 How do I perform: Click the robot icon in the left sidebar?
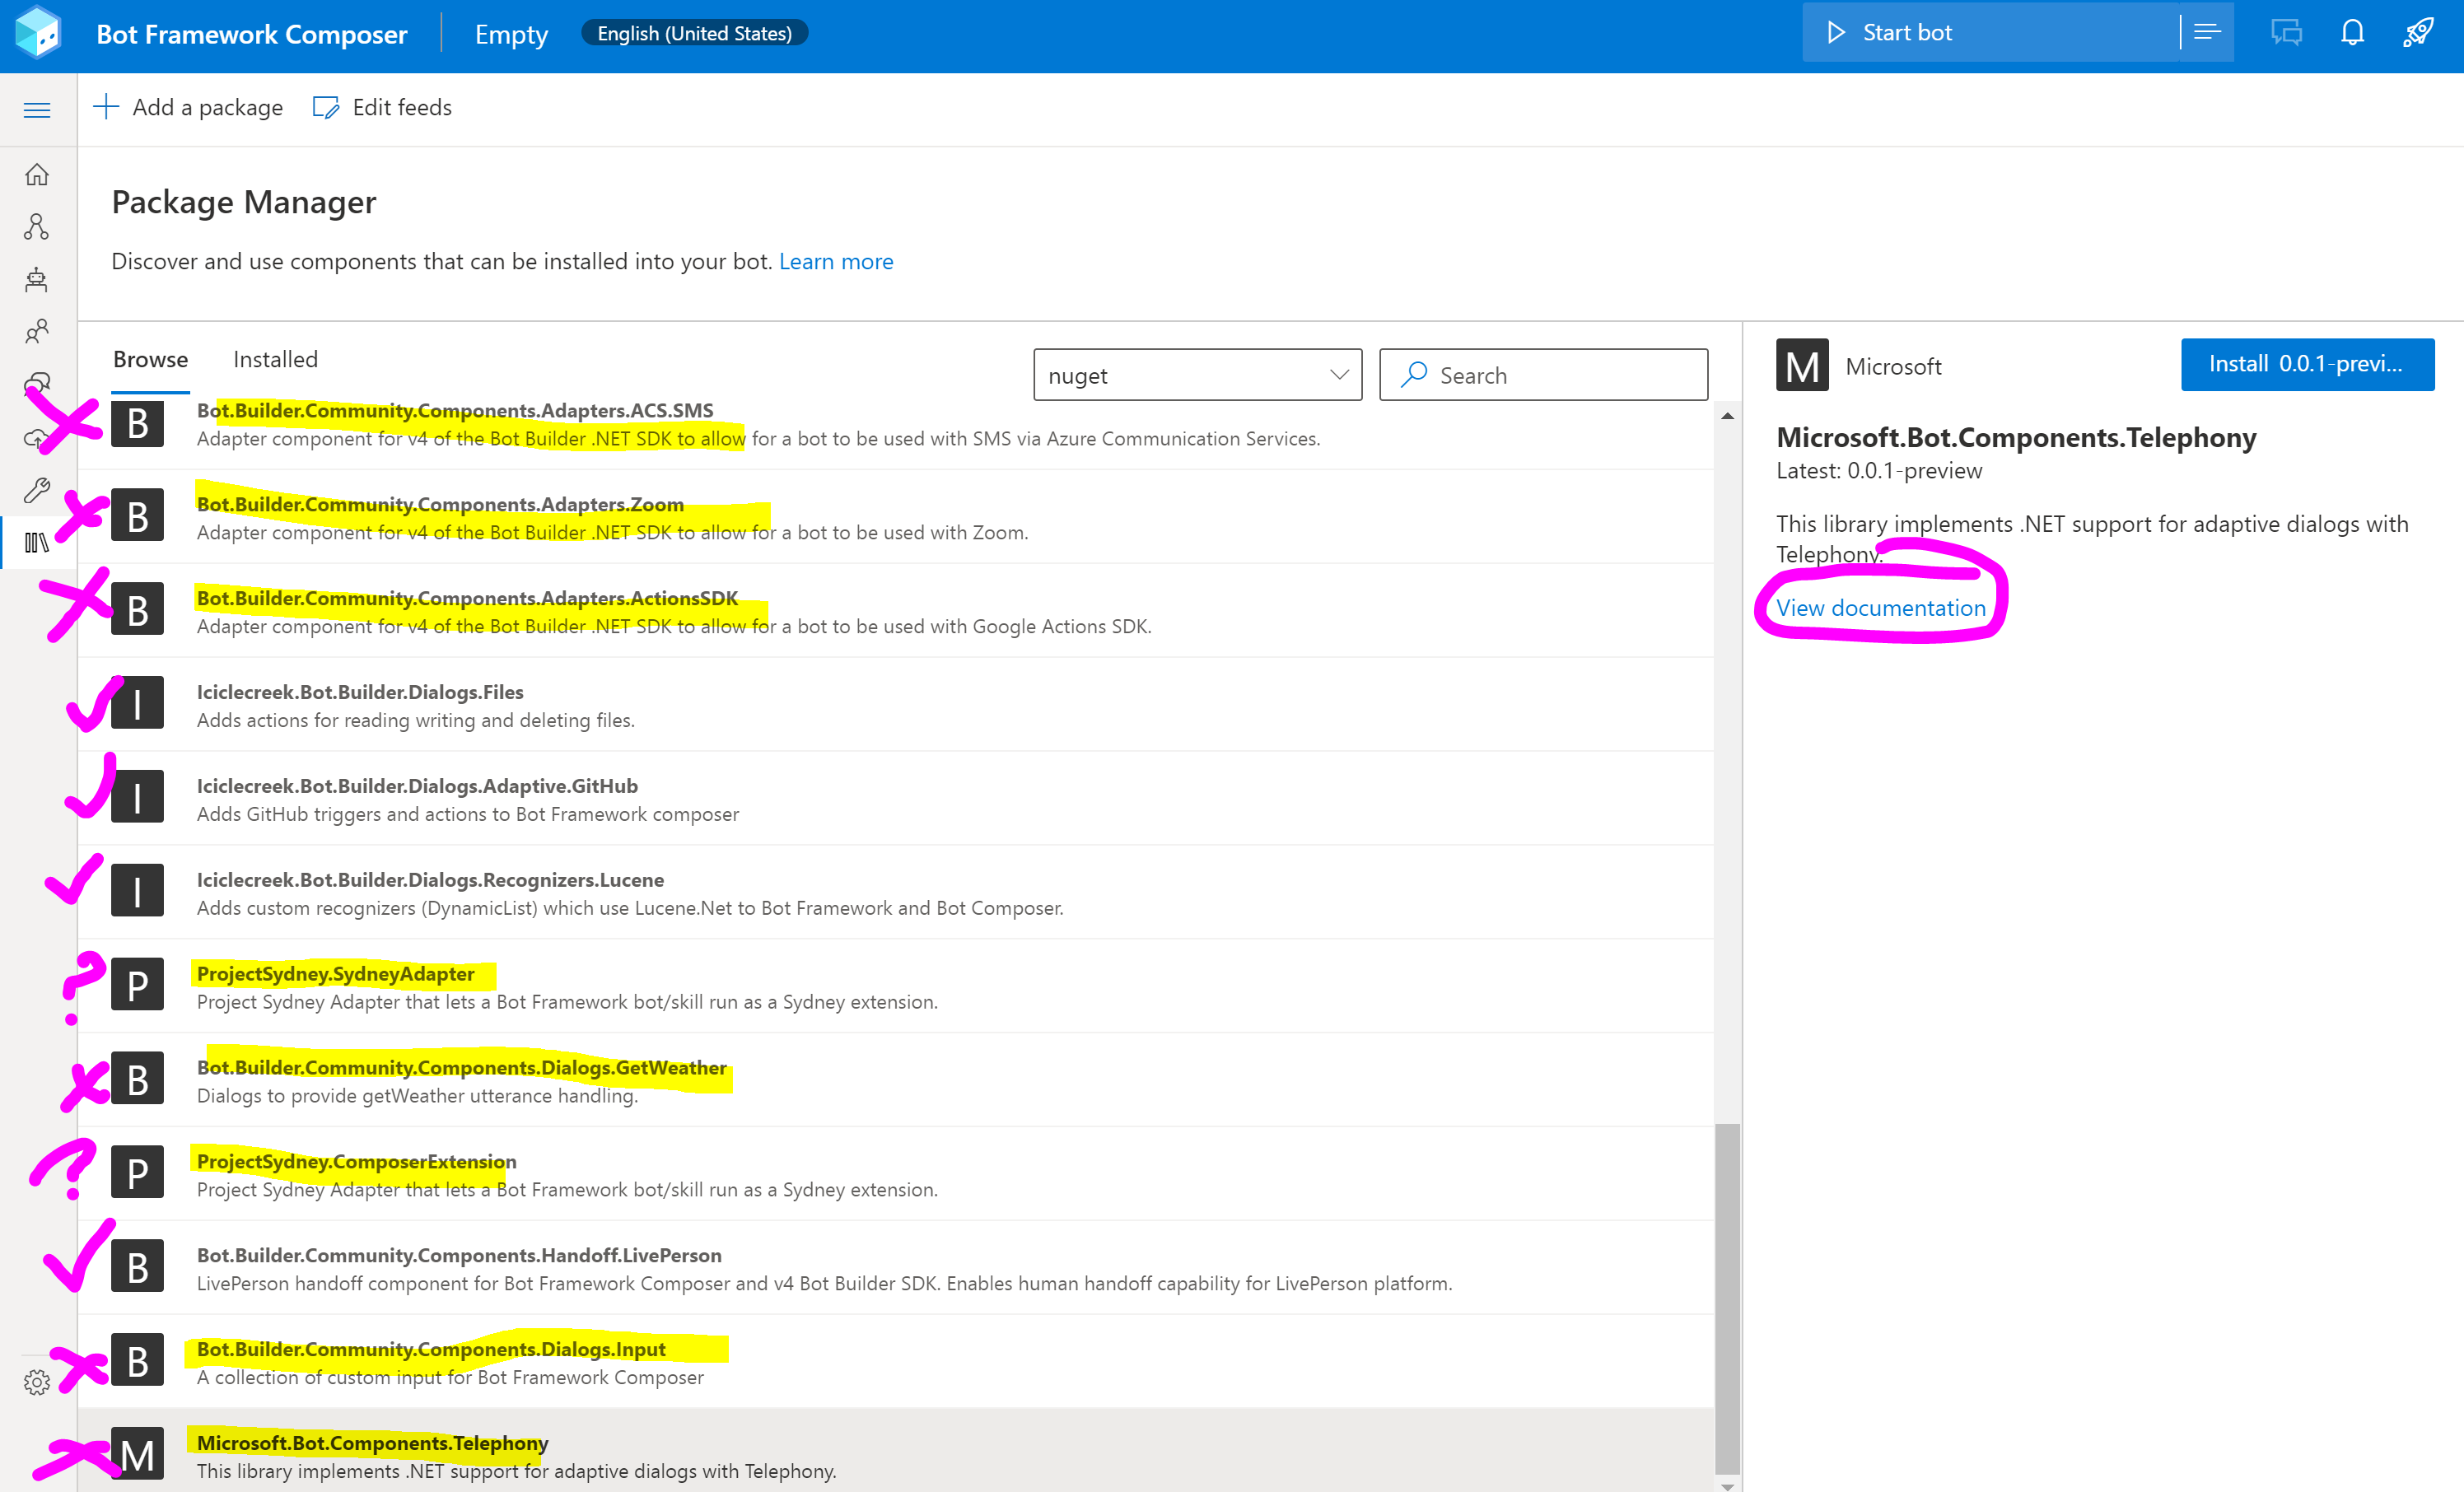(37, 279)
